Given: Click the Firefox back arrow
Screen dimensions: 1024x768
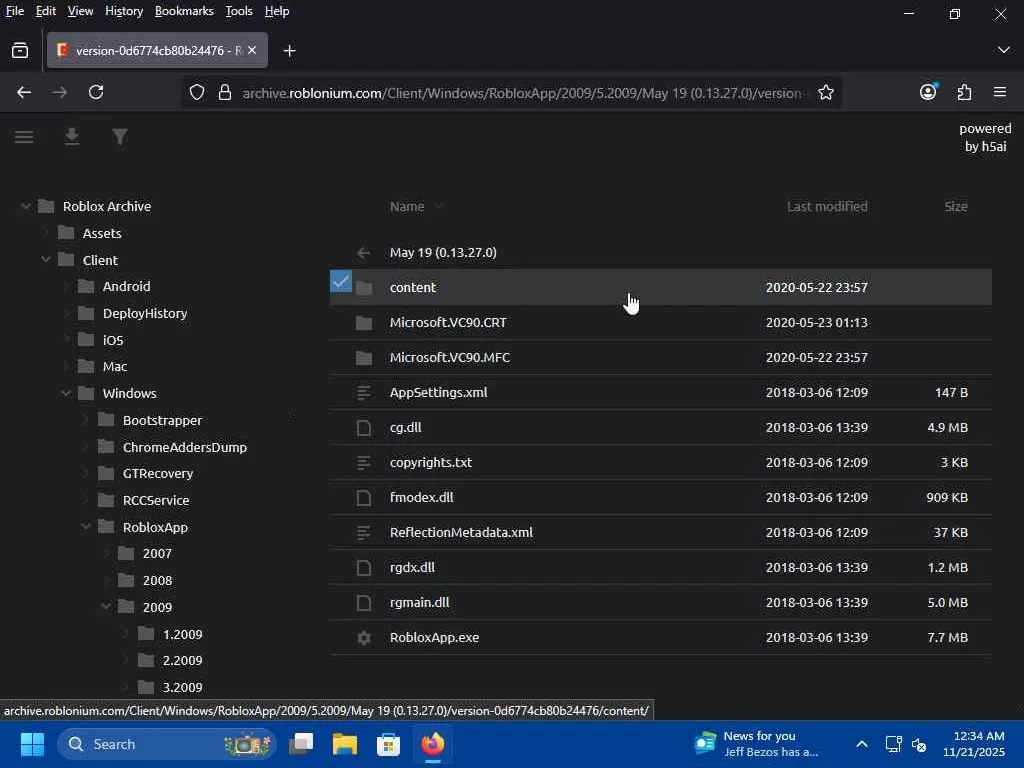Looking at the screenshot, I should click(24, 93).
